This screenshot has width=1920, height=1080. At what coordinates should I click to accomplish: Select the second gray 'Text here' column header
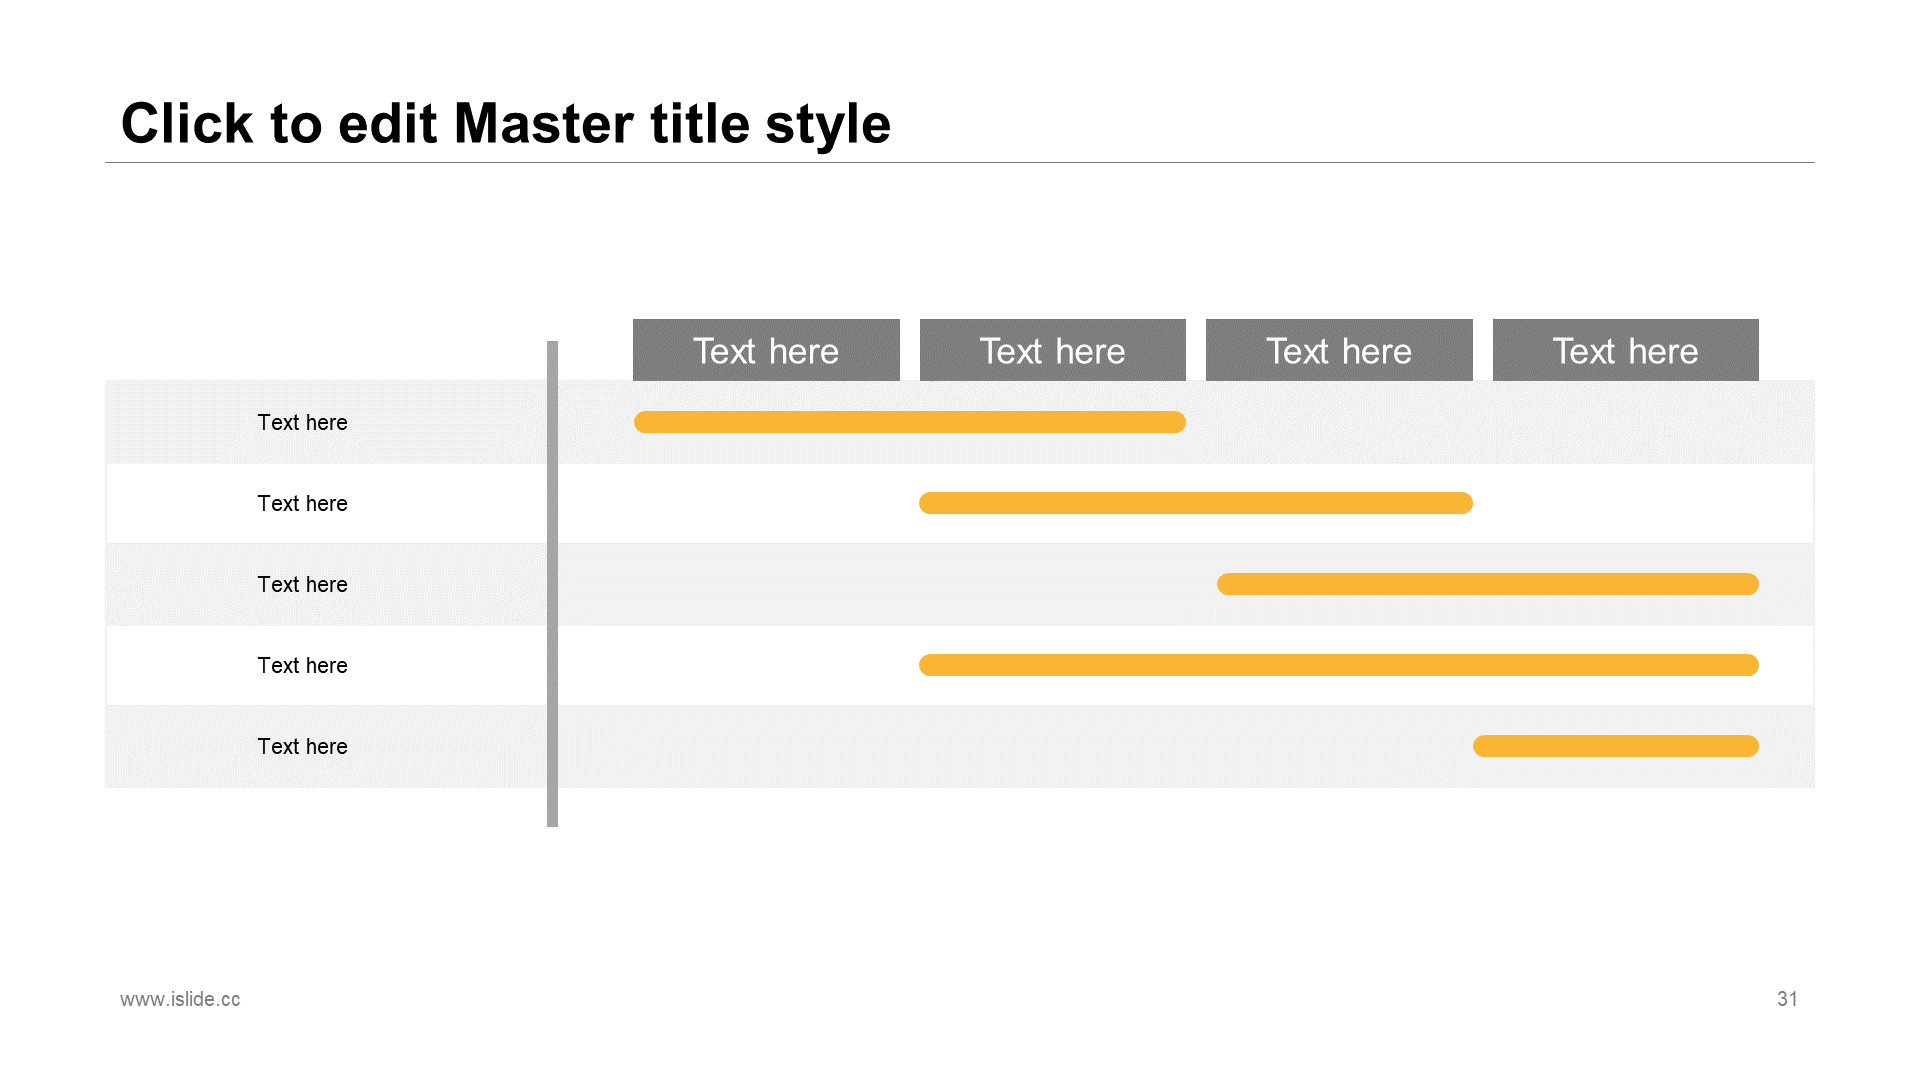tap(1052, 350)
